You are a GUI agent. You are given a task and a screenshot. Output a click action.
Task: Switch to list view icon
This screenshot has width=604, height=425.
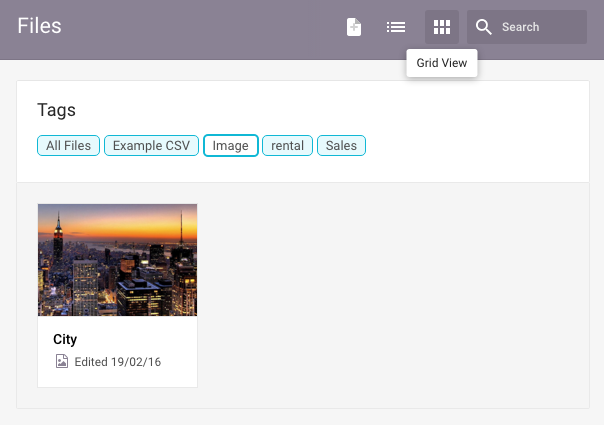click(x=396, y=27)
